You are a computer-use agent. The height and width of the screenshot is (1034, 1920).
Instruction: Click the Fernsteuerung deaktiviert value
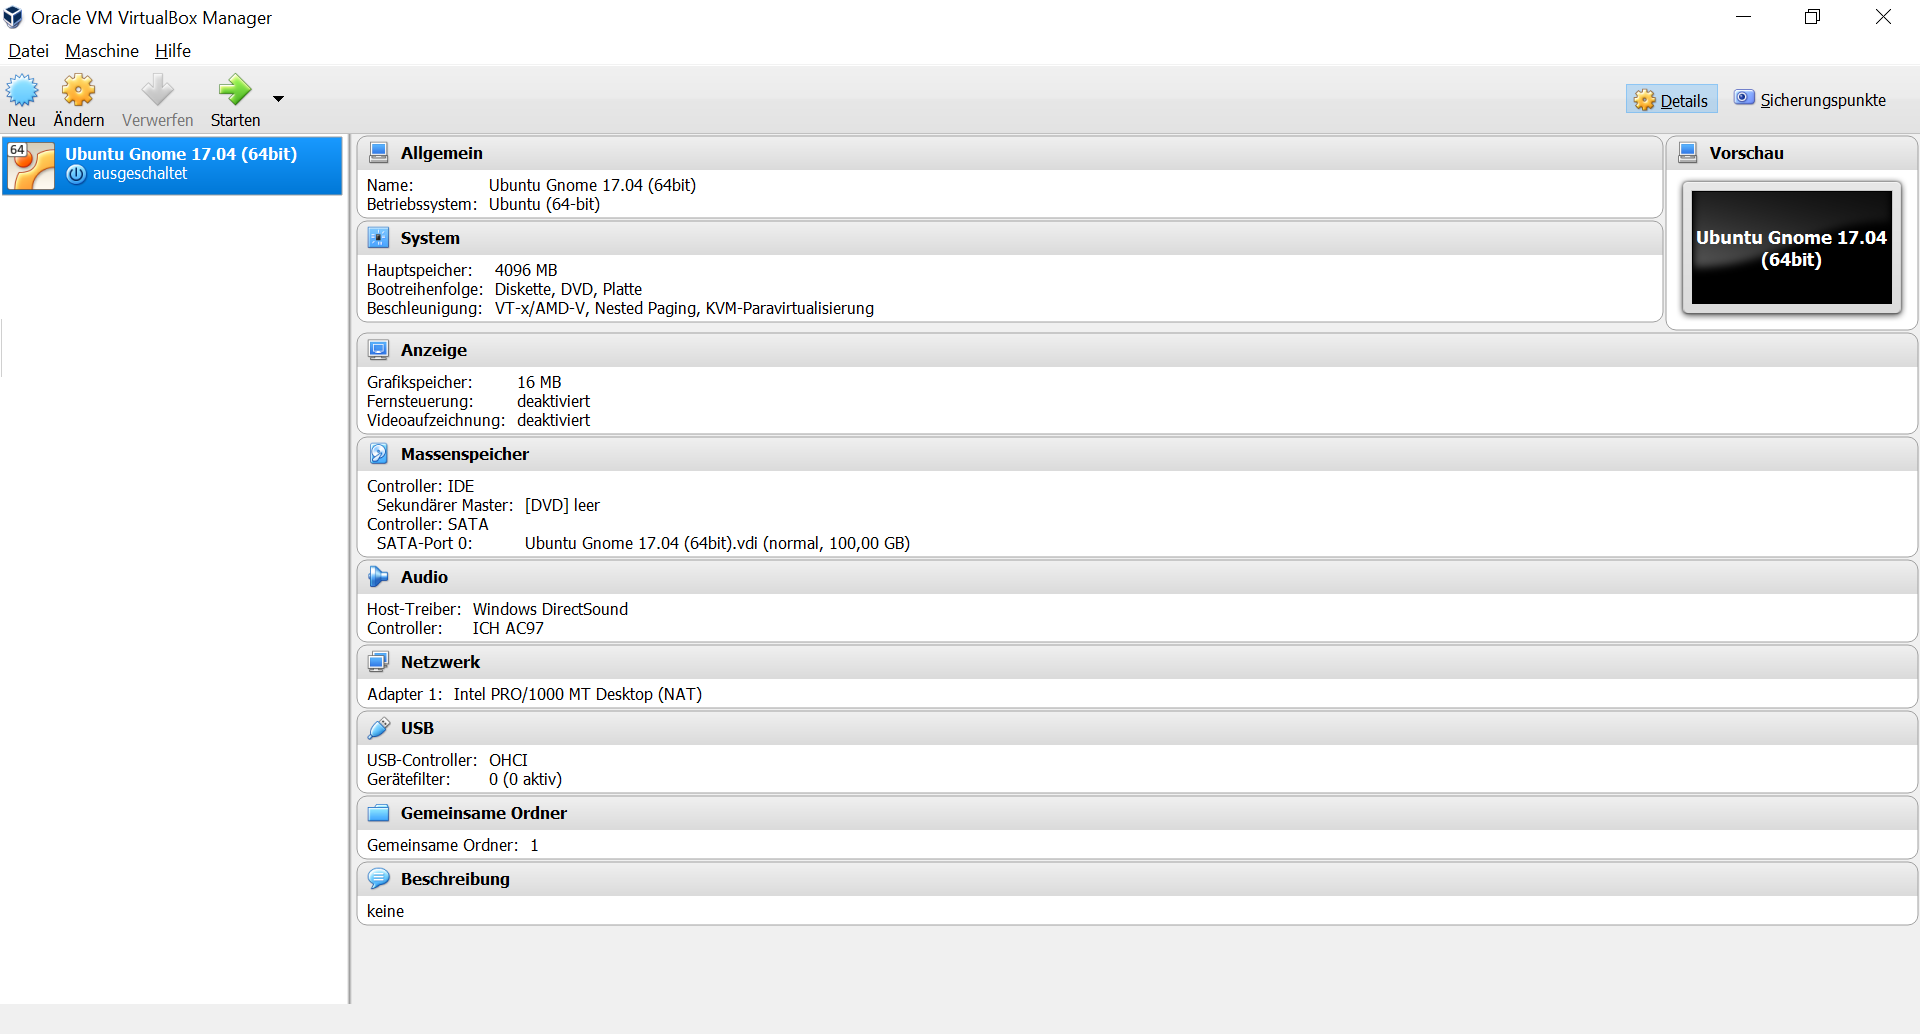point(553,401)
